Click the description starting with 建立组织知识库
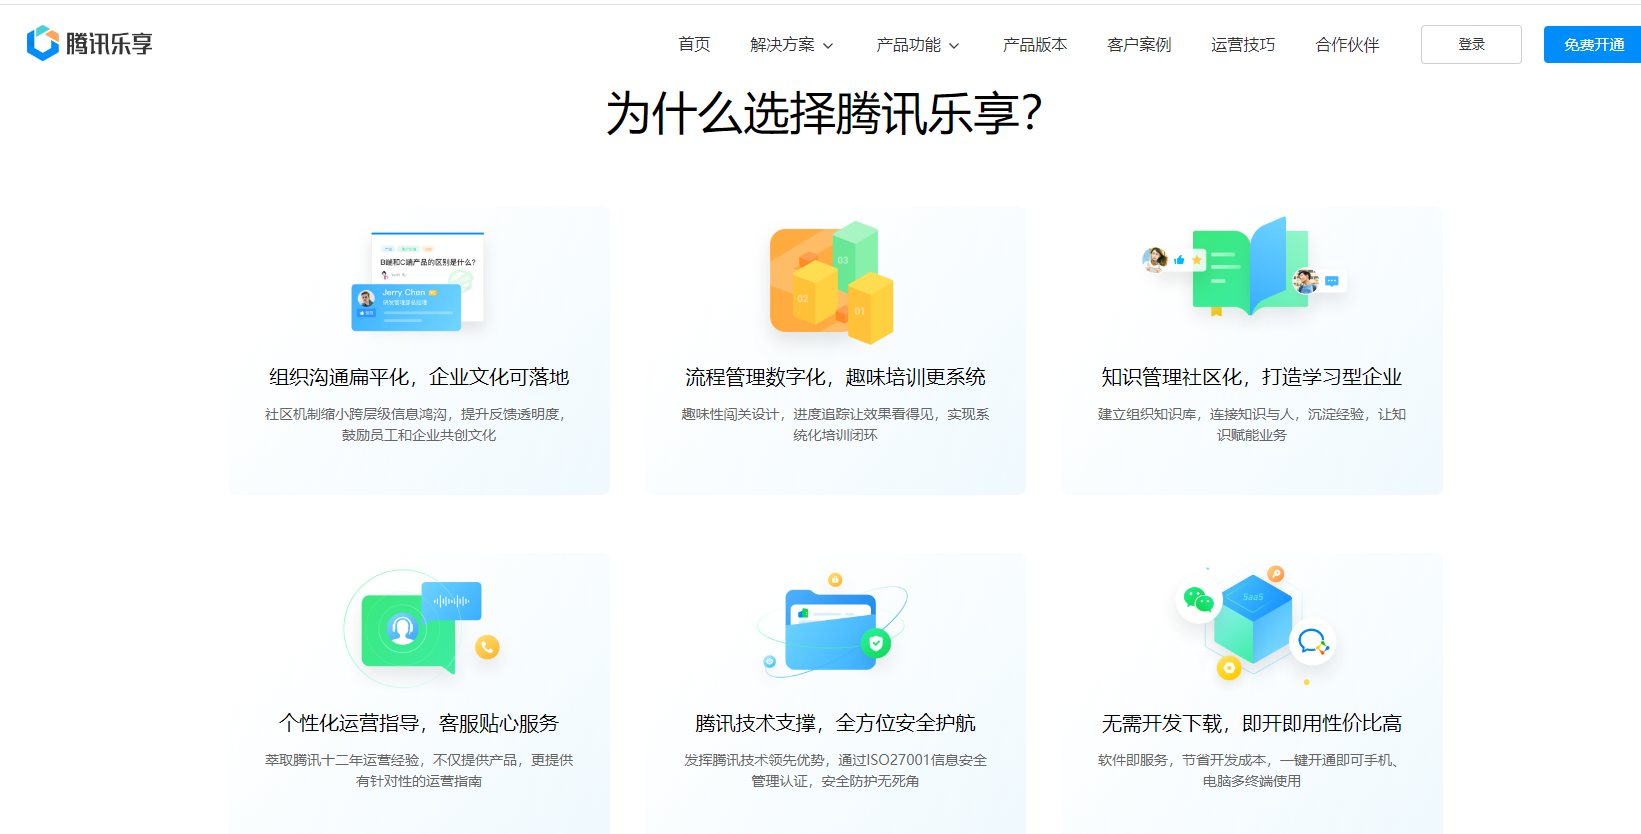Image resolution: width=1641 pixels, height=834 pixels. (1252, 424)
